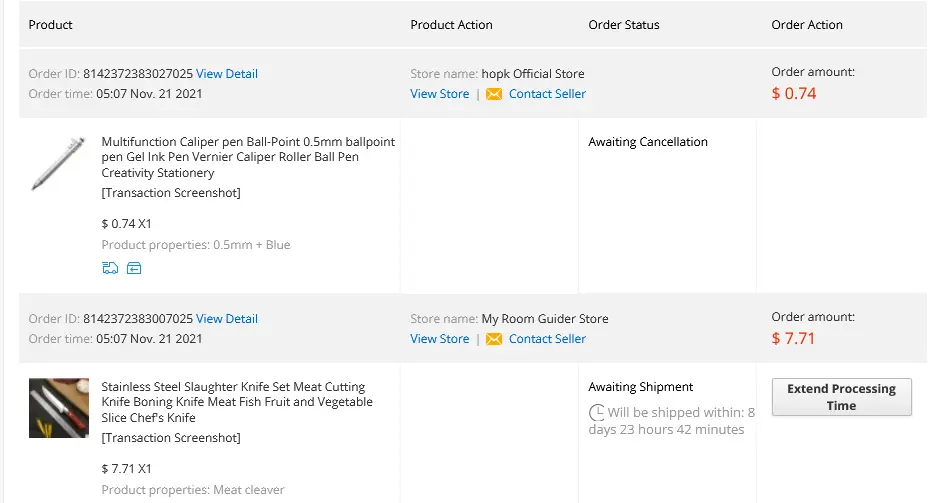View Detail for order 8142372383007025
This screenshot has width=930, height=503.
click(227, 319)
